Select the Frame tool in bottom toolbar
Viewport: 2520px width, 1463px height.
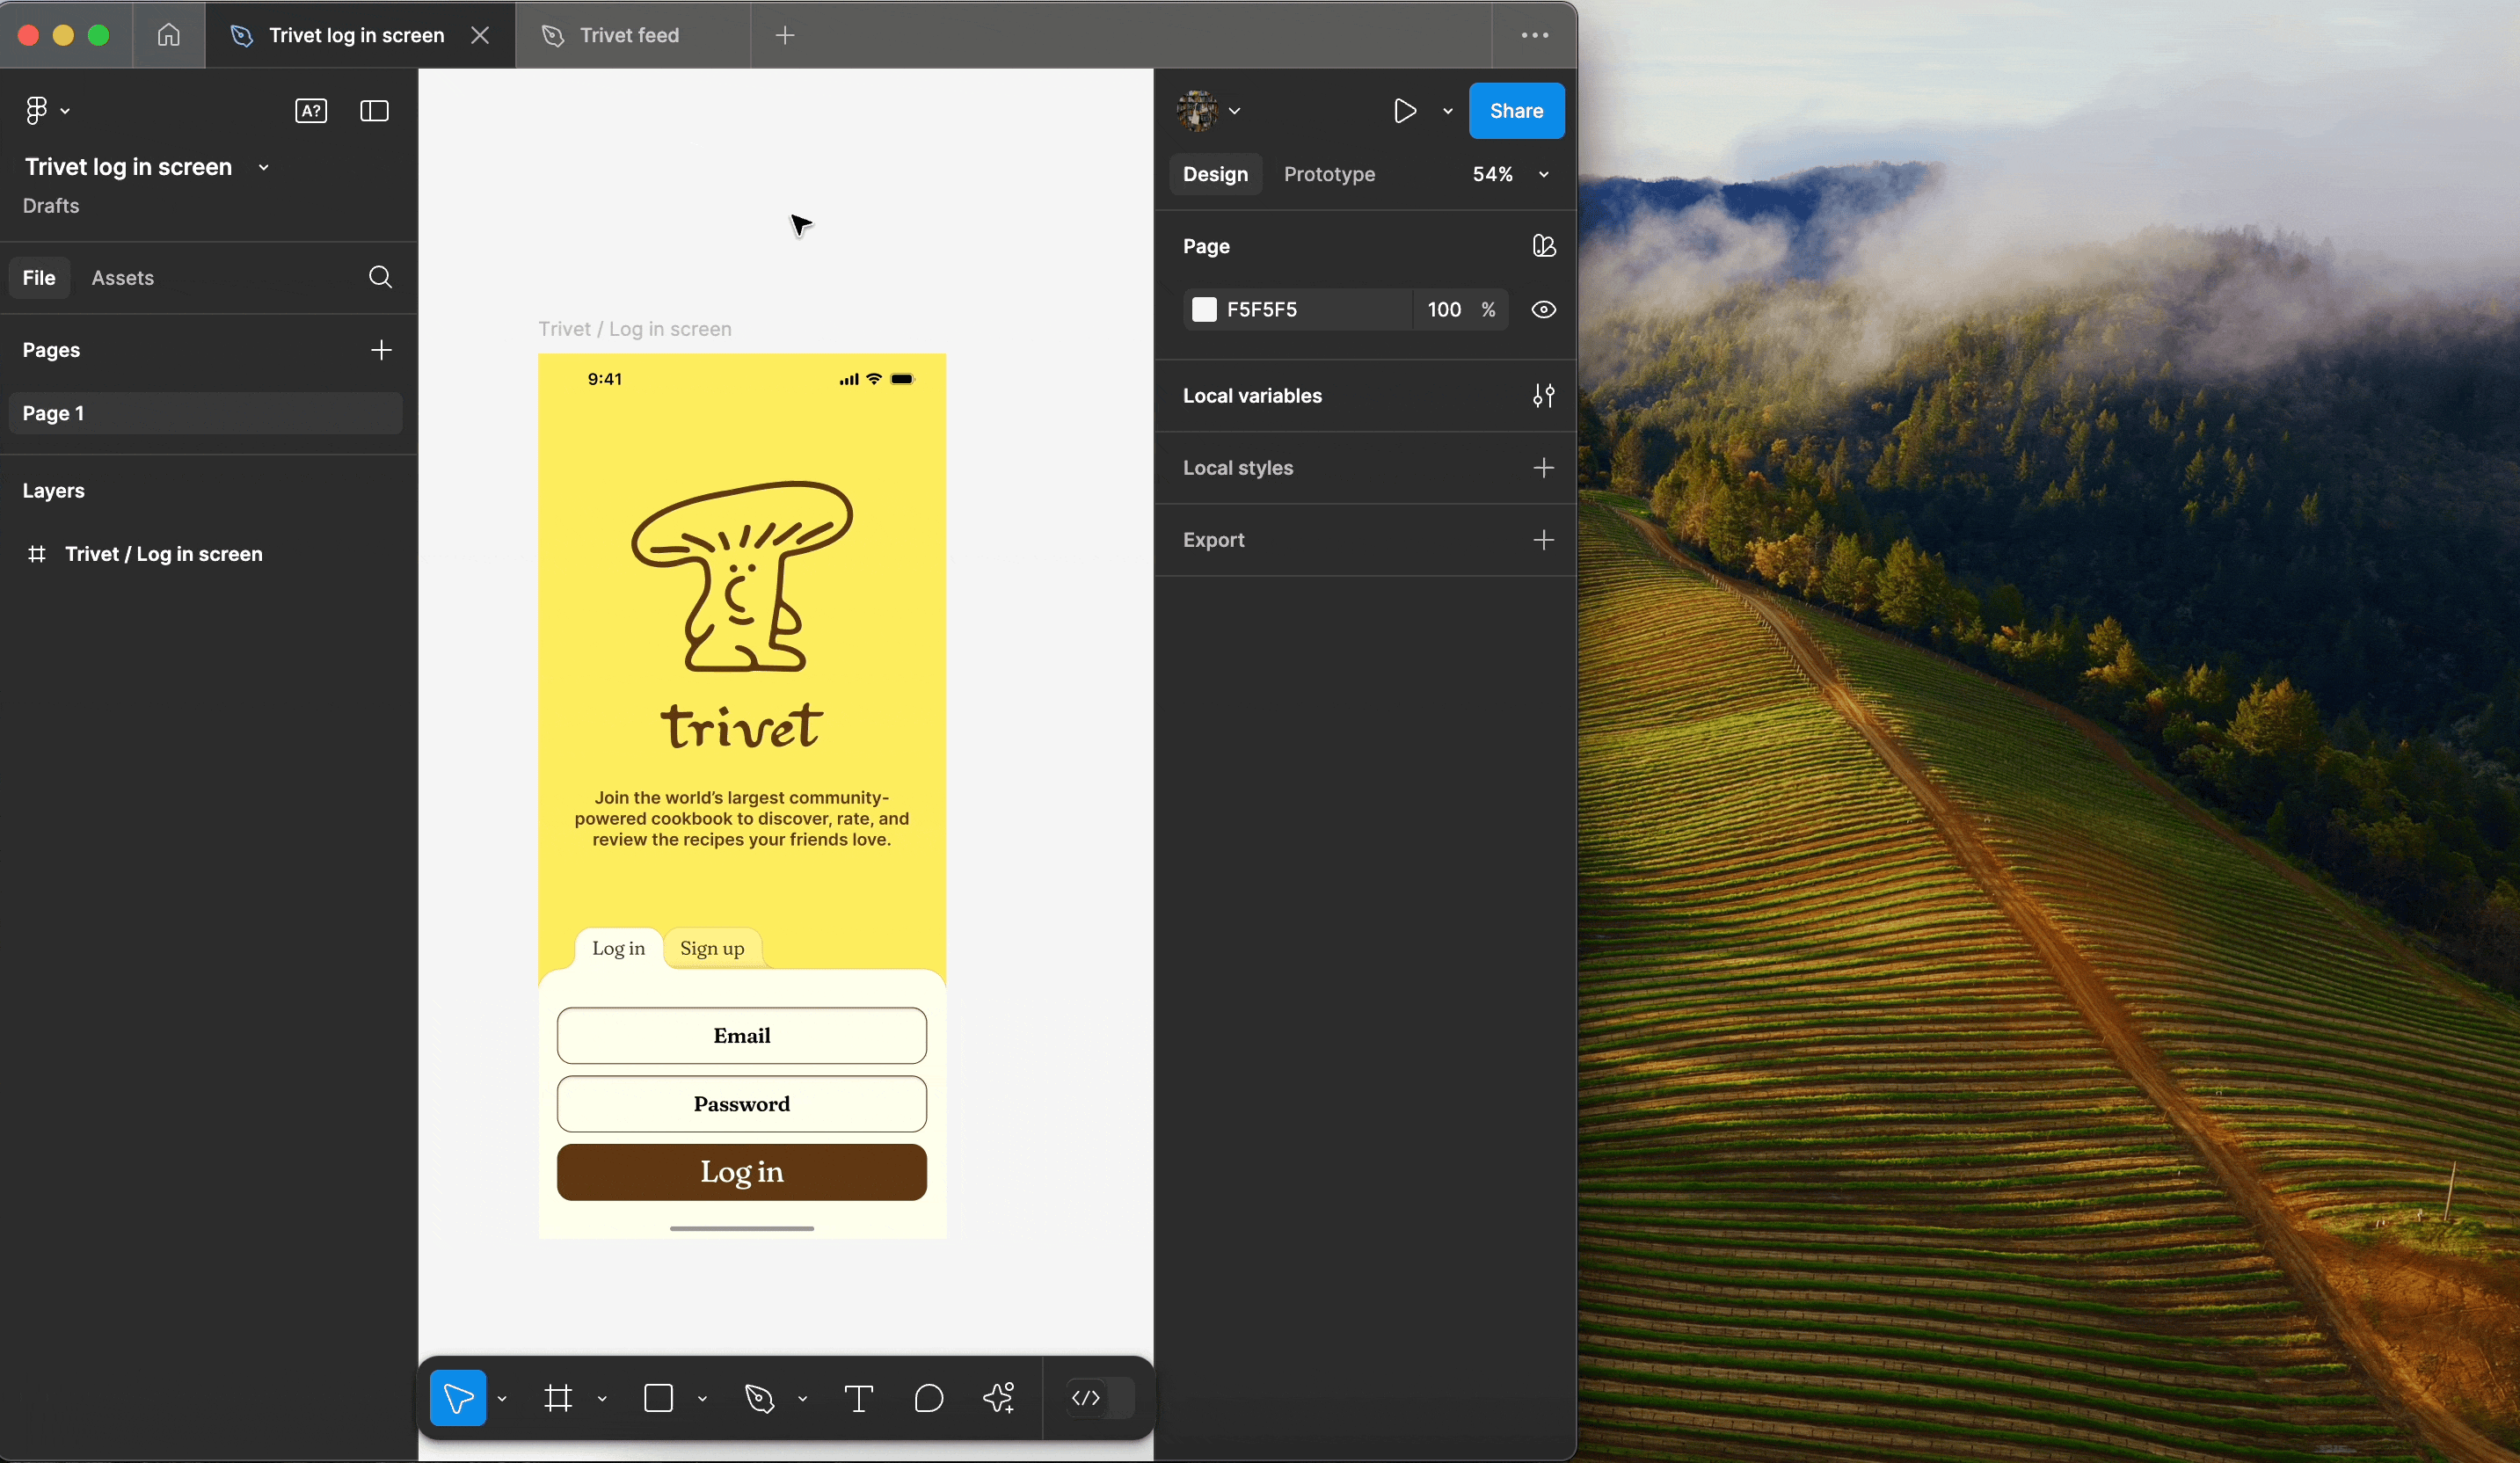[x=558, y=1398]
